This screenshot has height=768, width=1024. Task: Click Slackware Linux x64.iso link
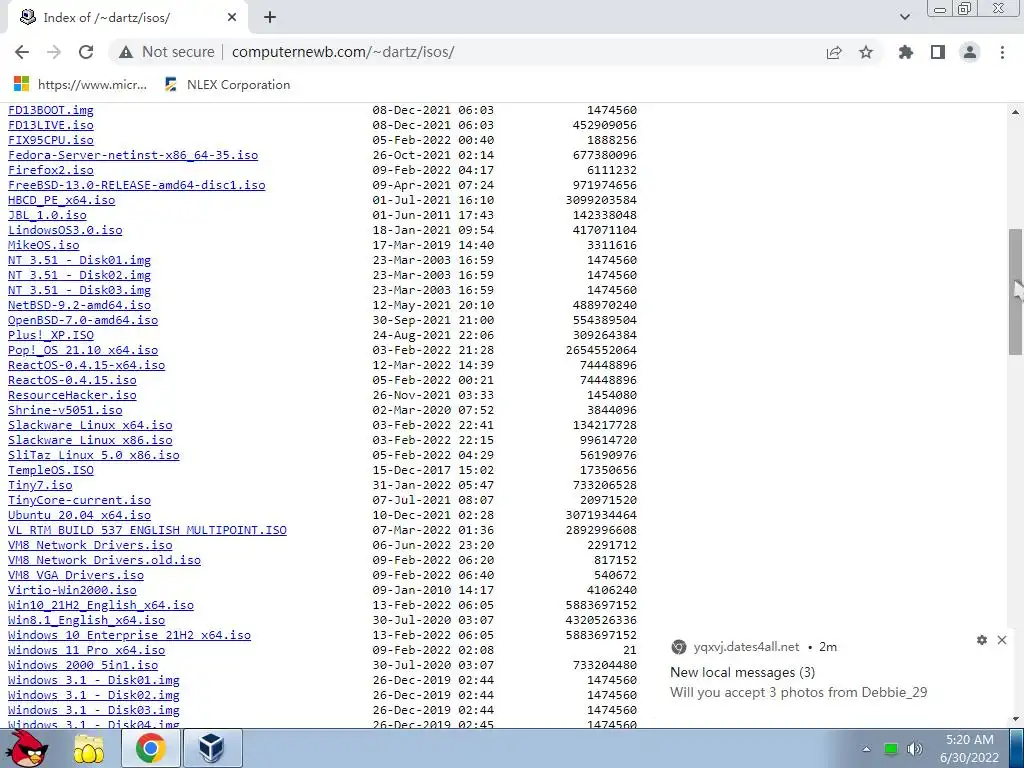click(90, 425)
